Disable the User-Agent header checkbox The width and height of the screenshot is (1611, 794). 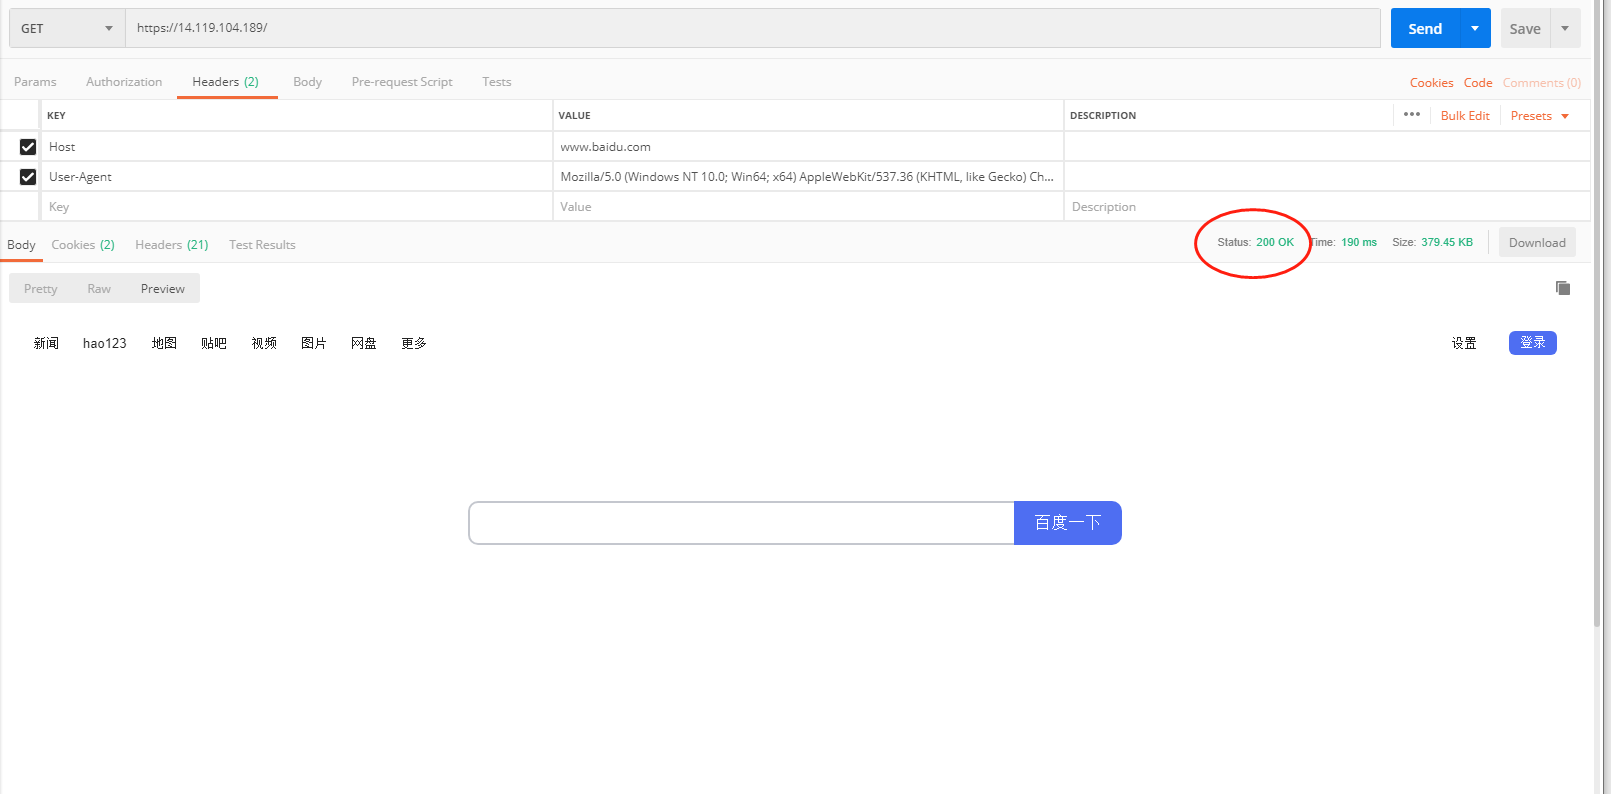pos(28,177)
